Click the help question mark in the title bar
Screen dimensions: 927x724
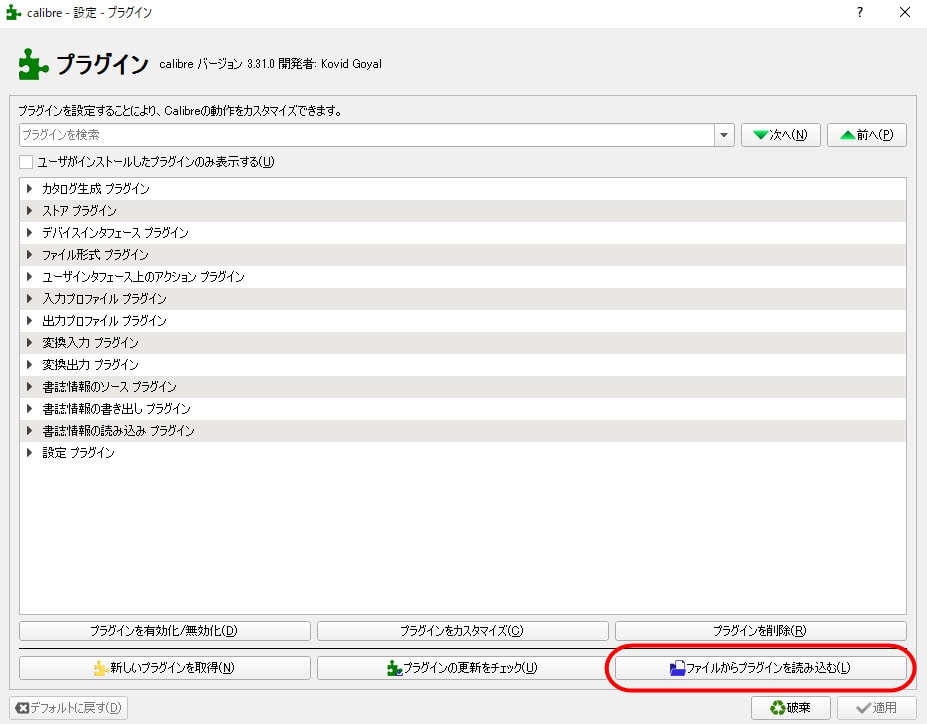pos(860,12)
